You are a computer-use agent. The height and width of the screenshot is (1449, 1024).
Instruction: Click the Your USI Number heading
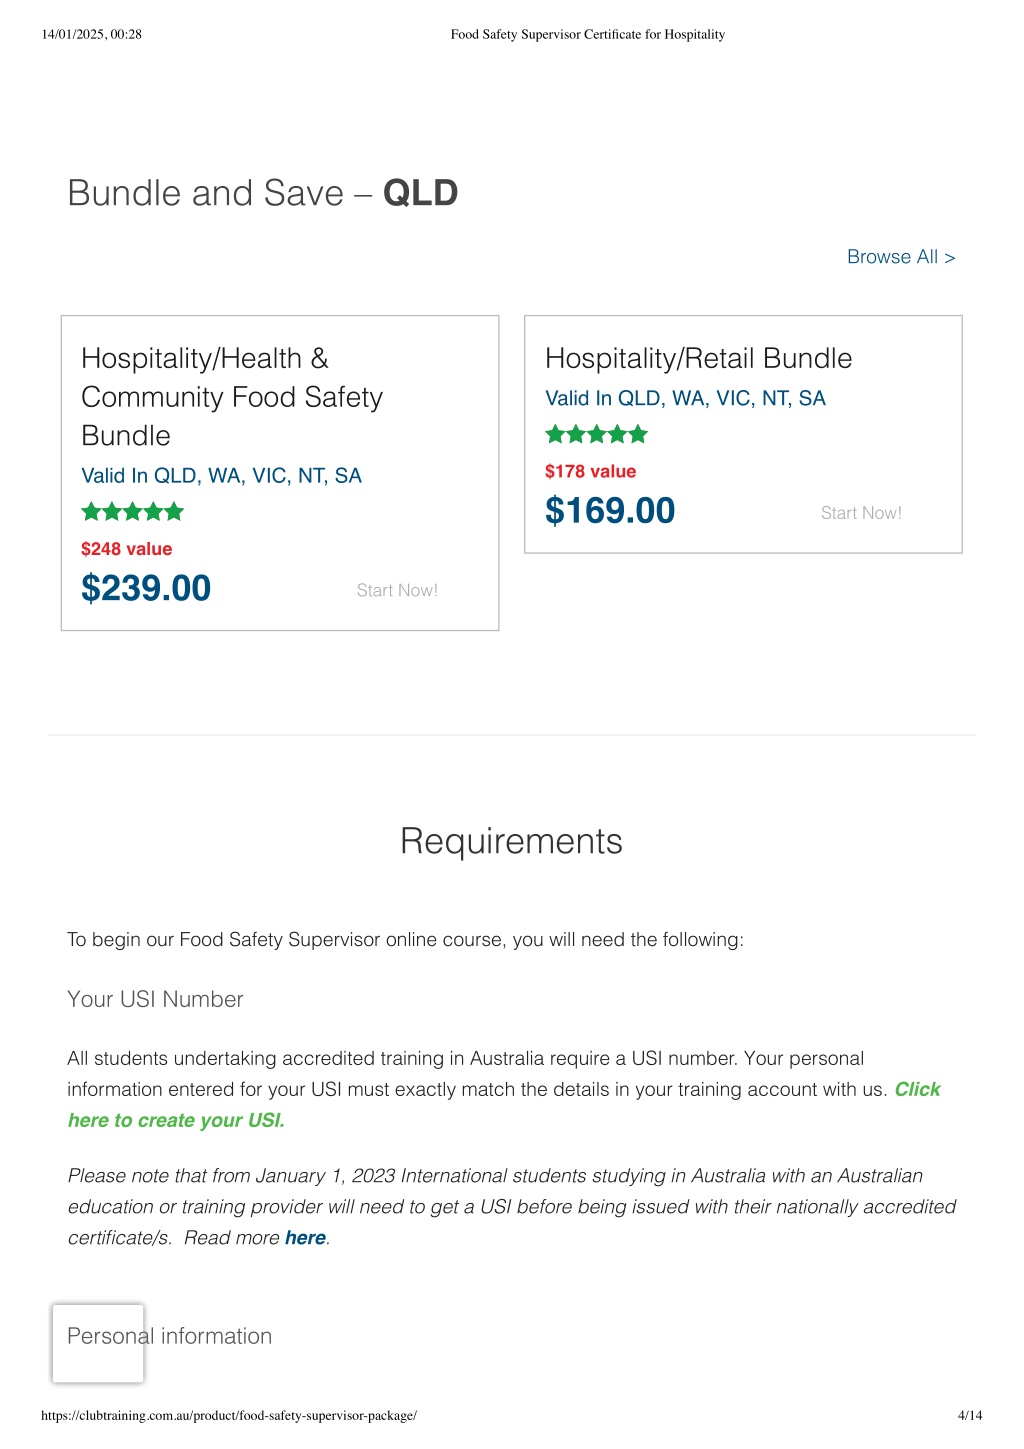pyautogui.click(x=155, y=999)
